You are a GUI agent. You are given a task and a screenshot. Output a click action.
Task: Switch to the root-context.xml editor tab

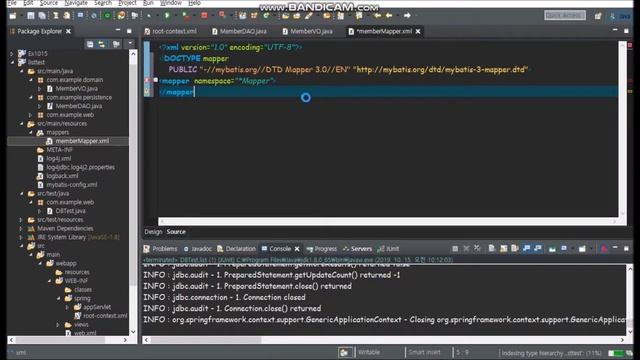(170, 31)
